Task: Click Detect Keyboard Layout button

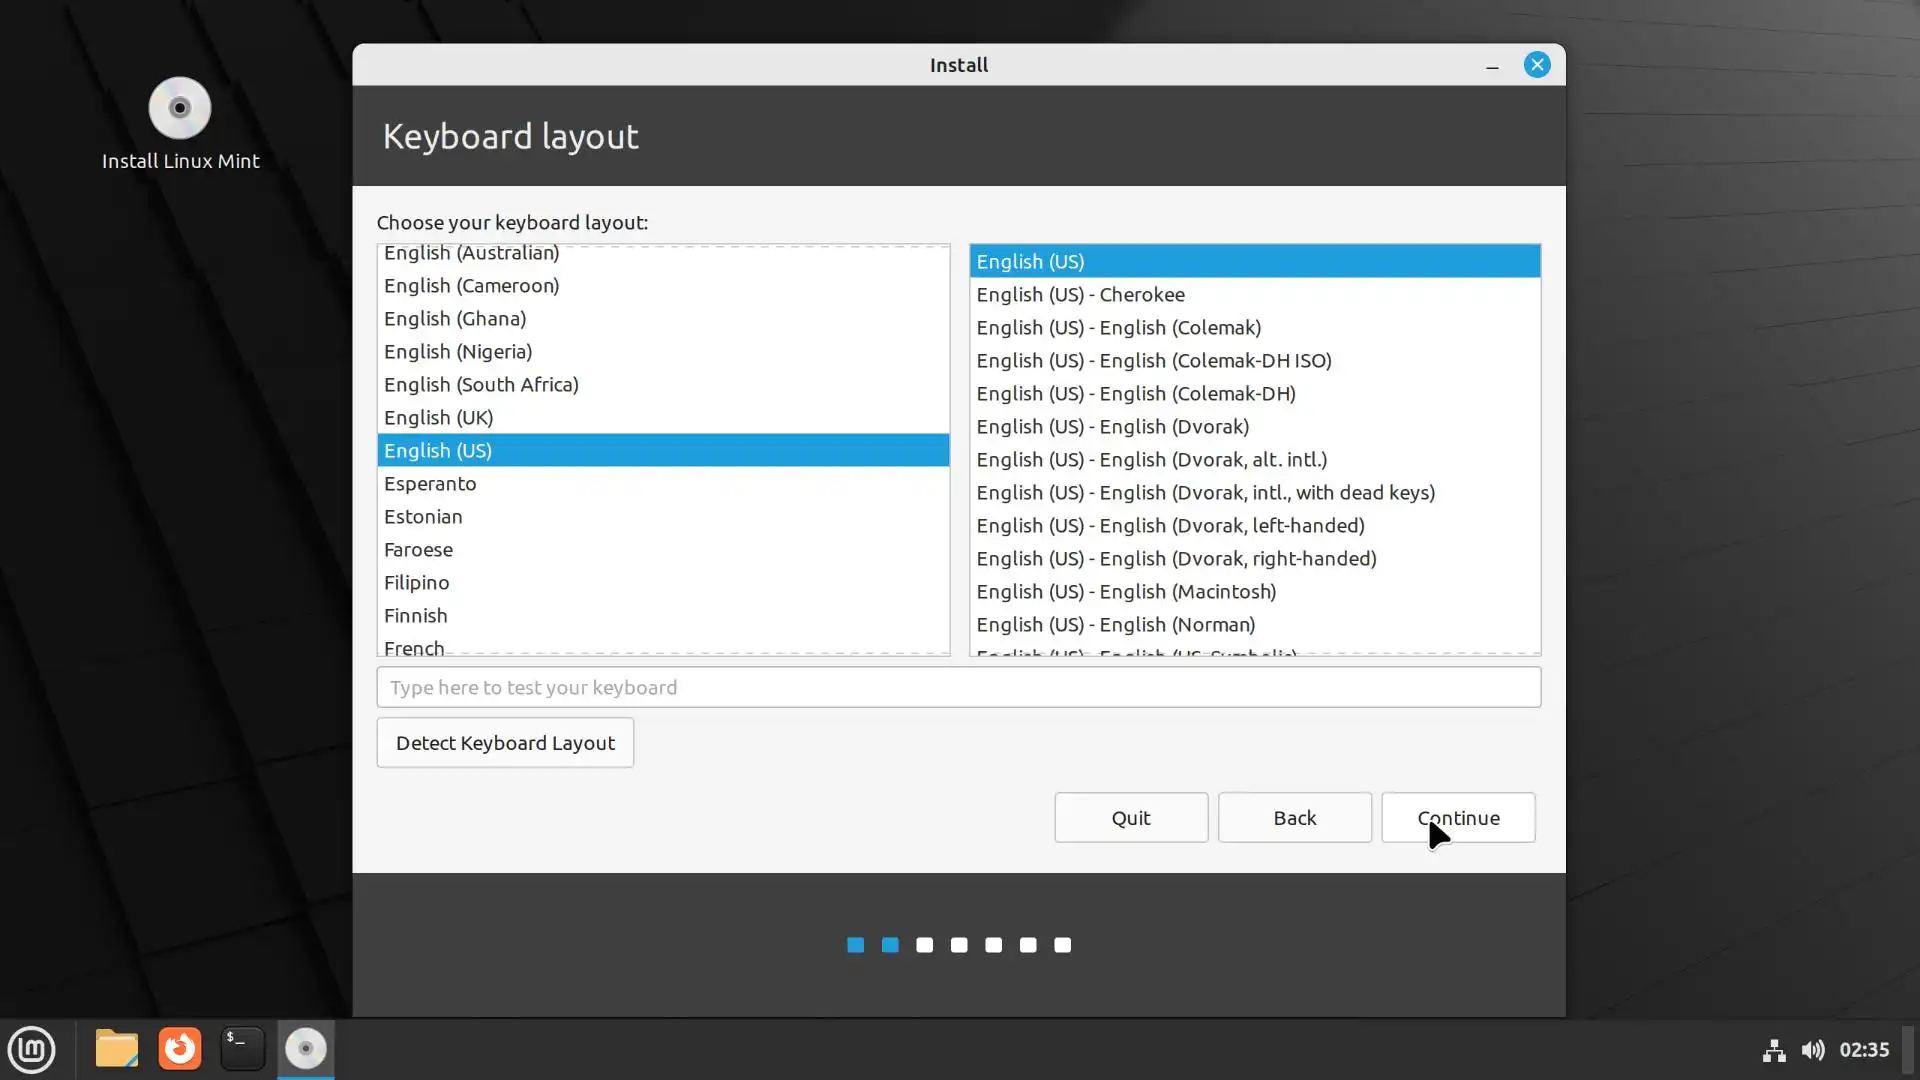Action: coord(505,743)
